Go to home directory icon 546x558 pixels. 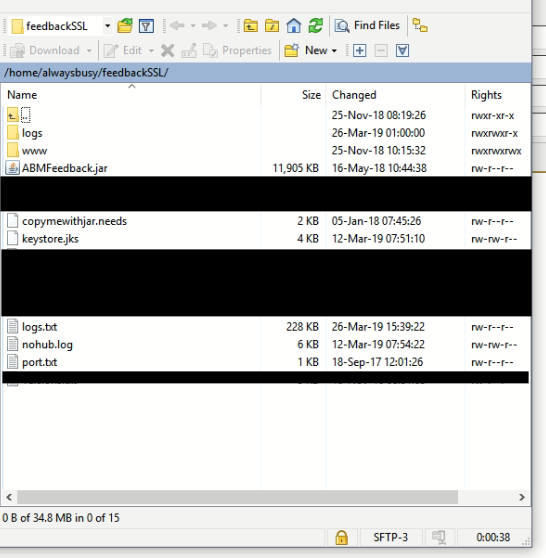click(294, 26)
